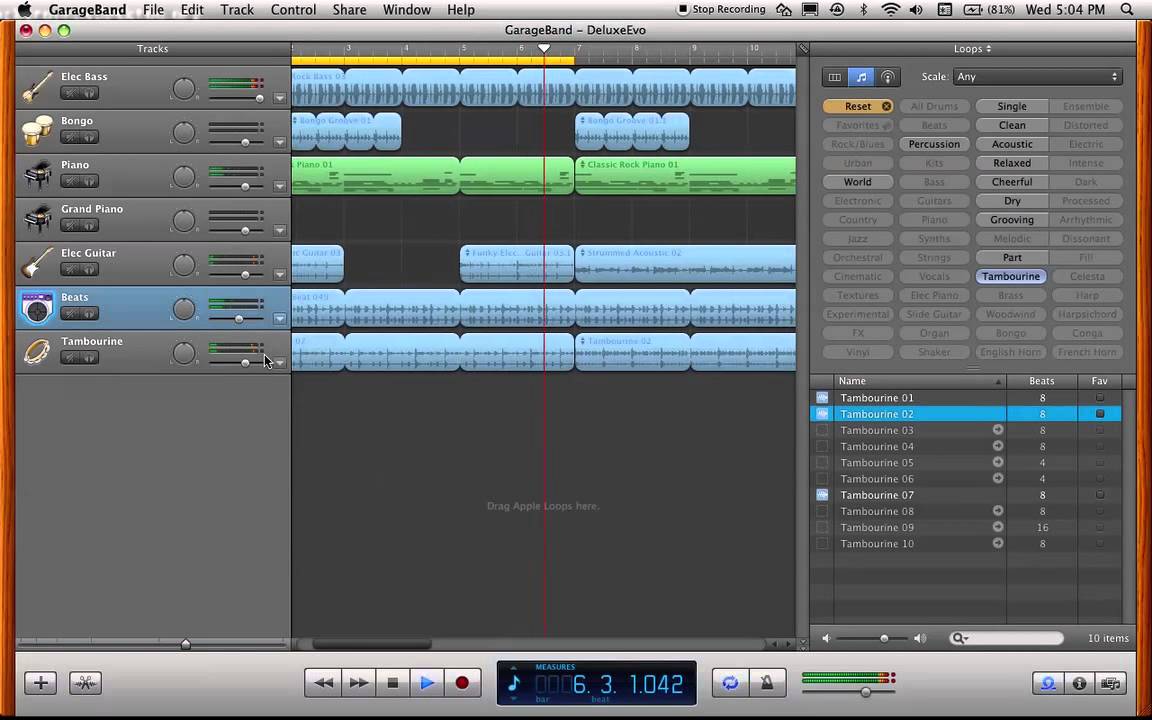Image resolution: width=1152 pixels, height=720 pixels.
Task: Open the Track menu
Action: (237, 10)
